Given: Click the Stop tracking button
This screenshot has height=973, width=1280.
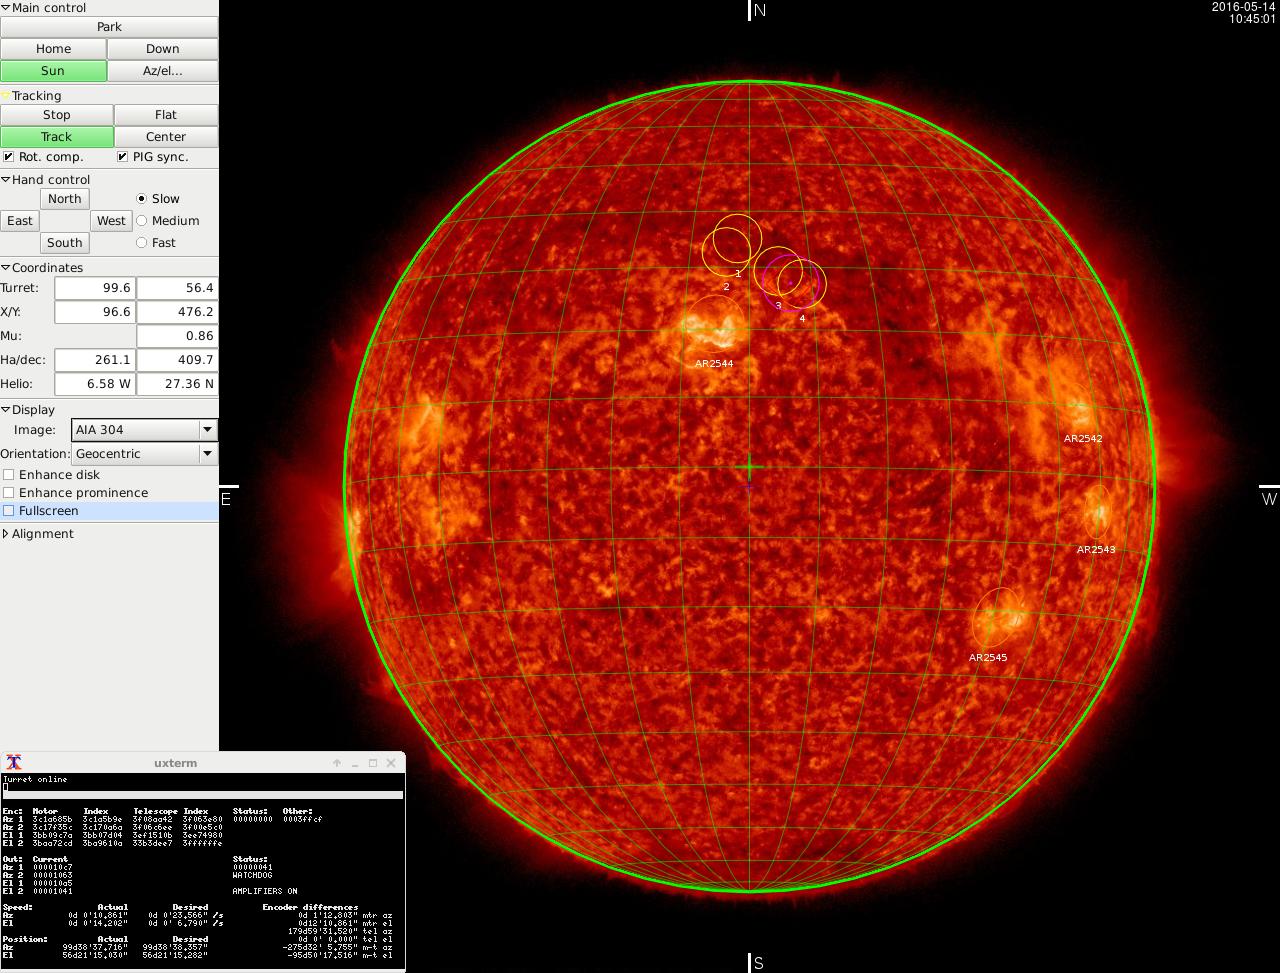Looking at the screenshot, I should [57, 115].
